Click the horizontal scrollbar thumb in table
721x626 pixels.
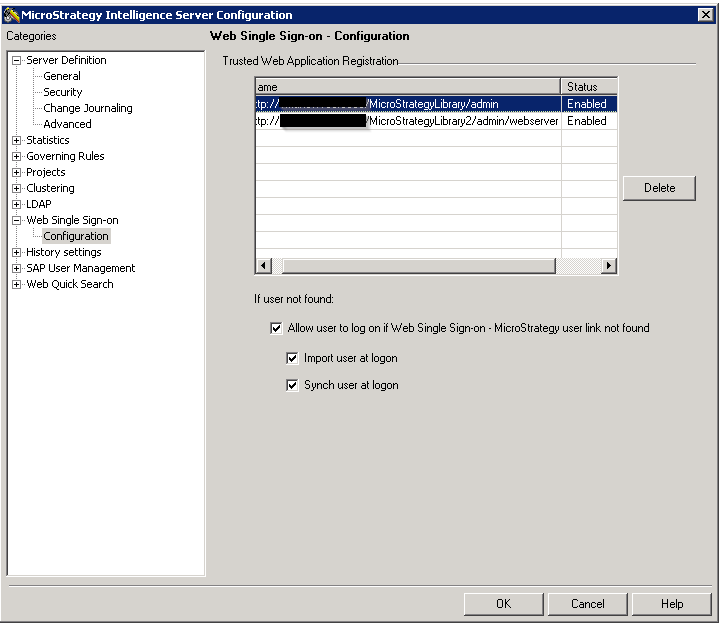(x=419, y=265)
